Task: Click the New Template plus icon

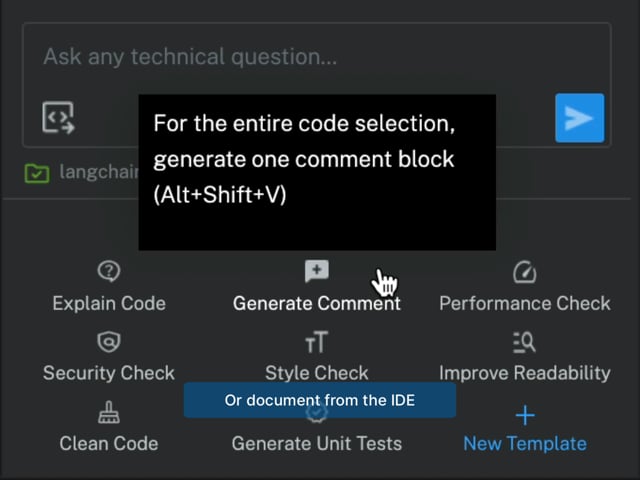Action: (x=524, y=414)
